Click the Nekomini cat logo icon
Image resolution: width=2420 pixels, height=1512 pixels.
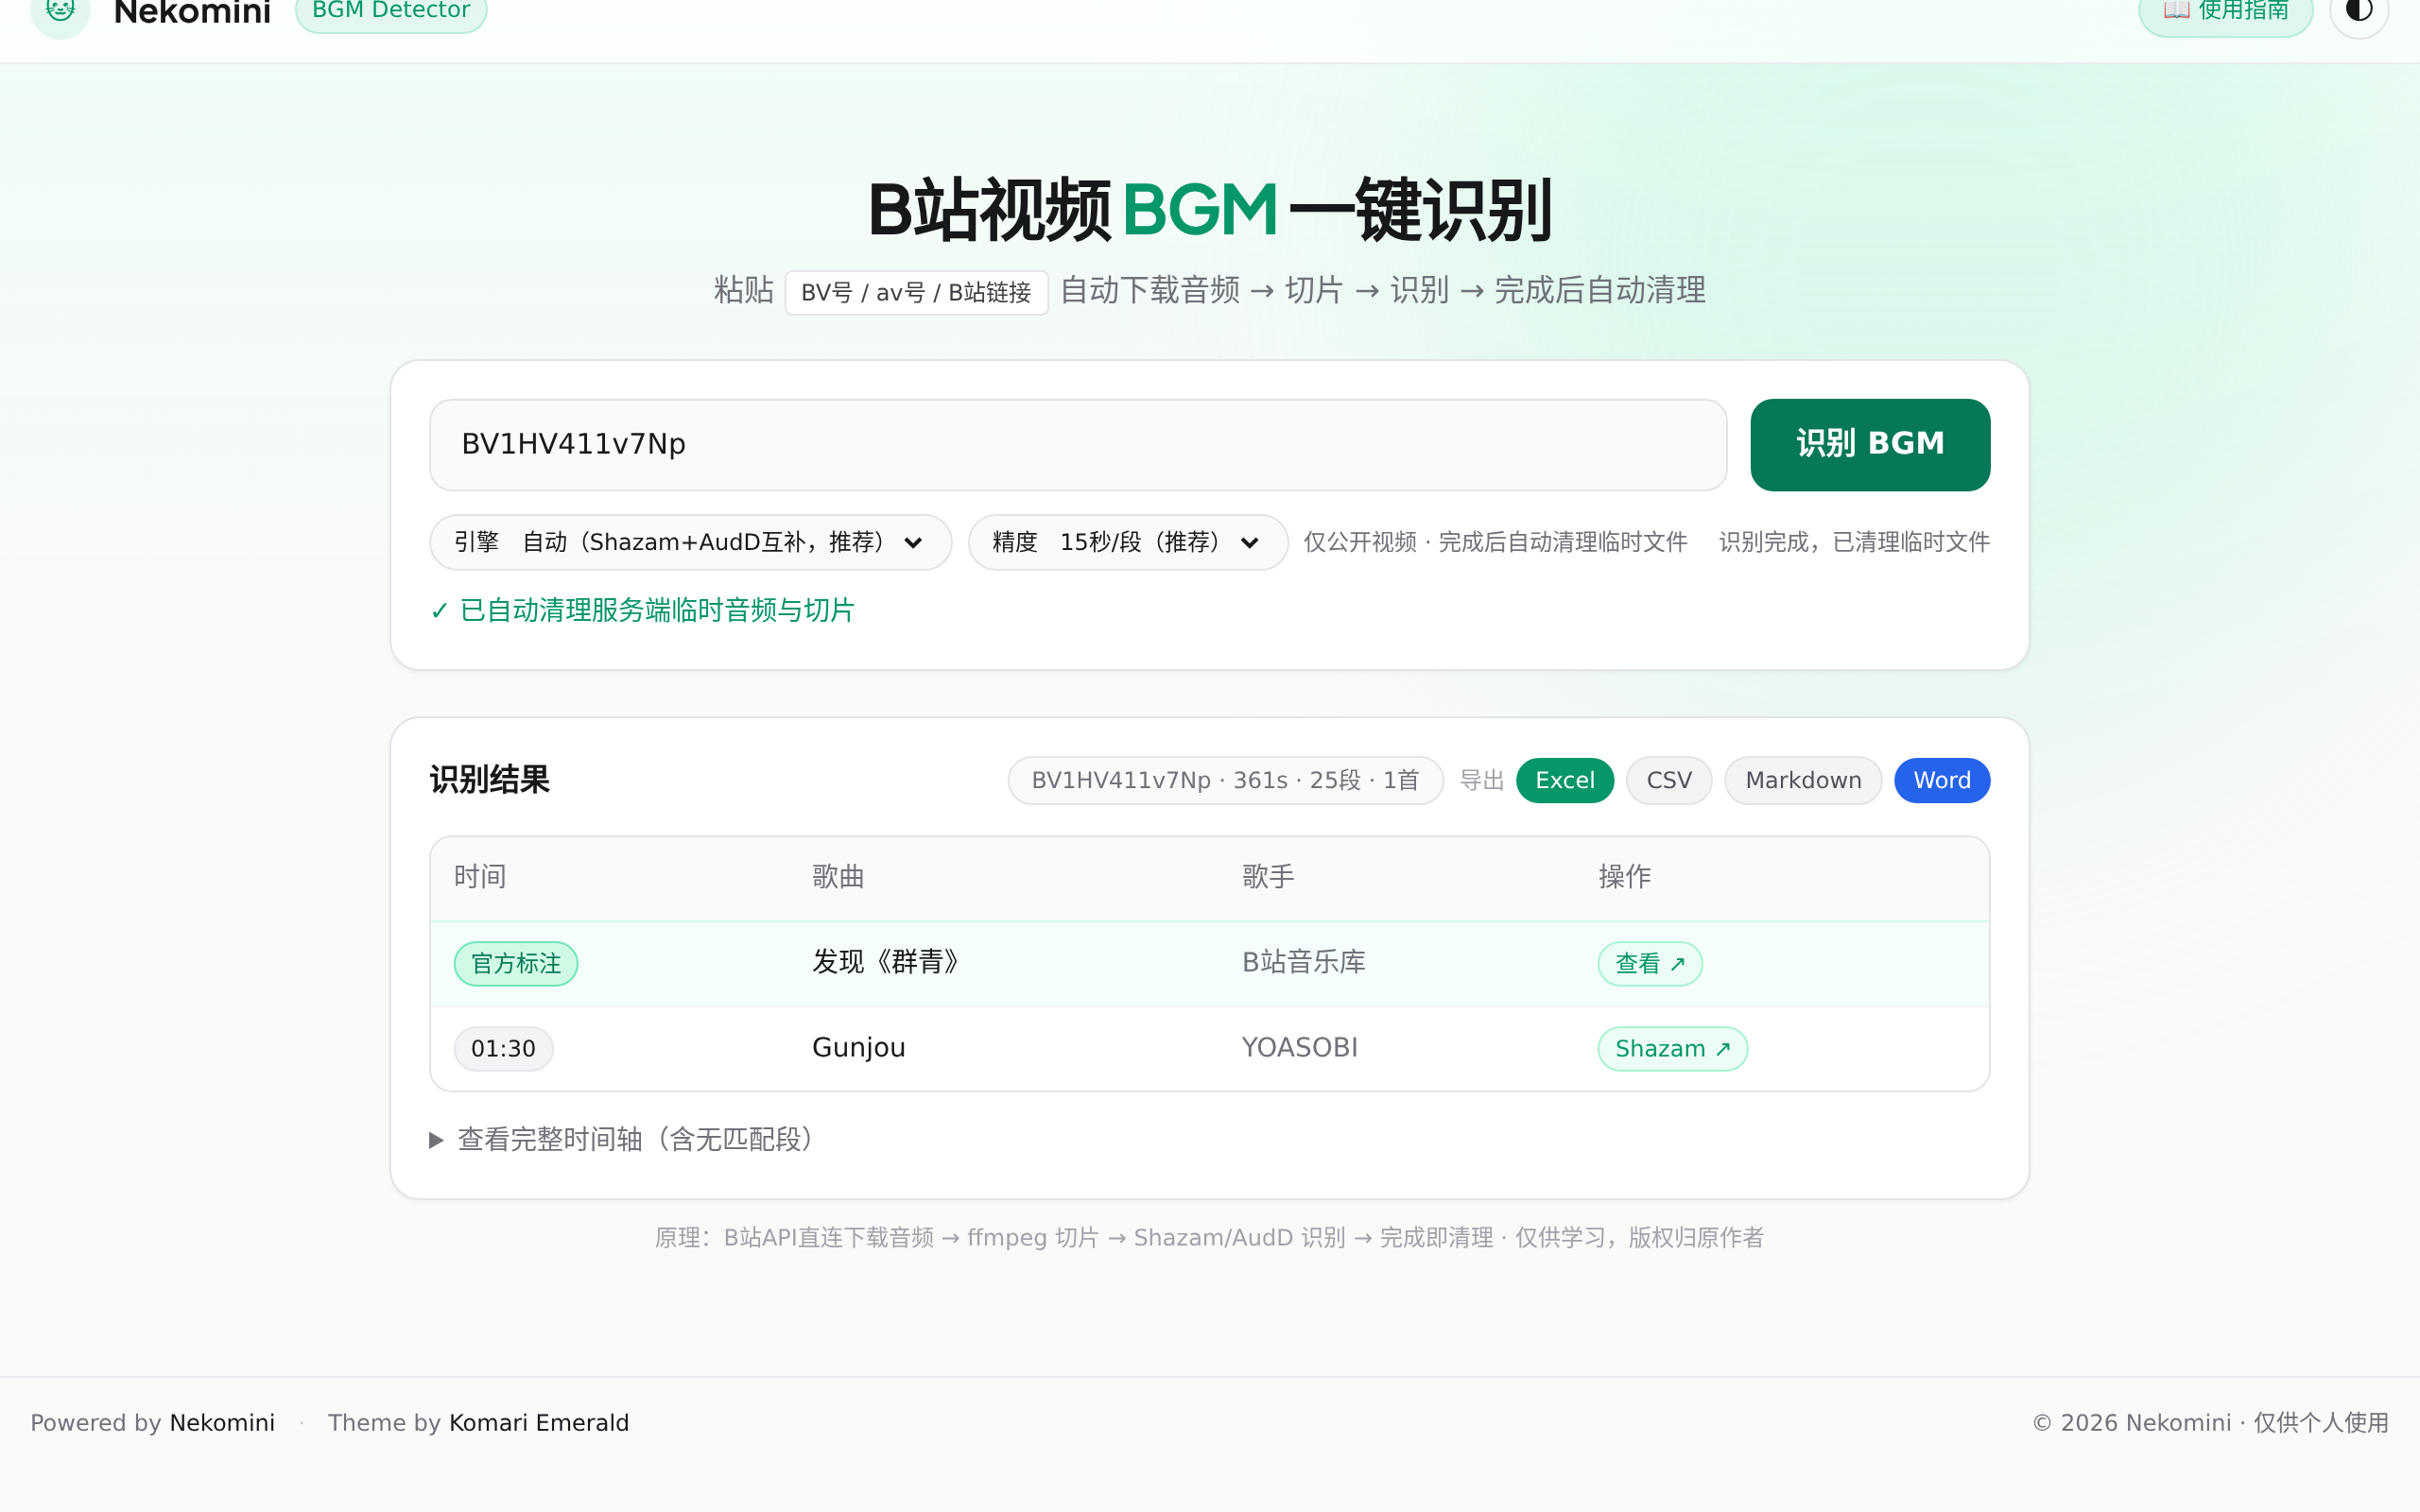pos(60,12)
